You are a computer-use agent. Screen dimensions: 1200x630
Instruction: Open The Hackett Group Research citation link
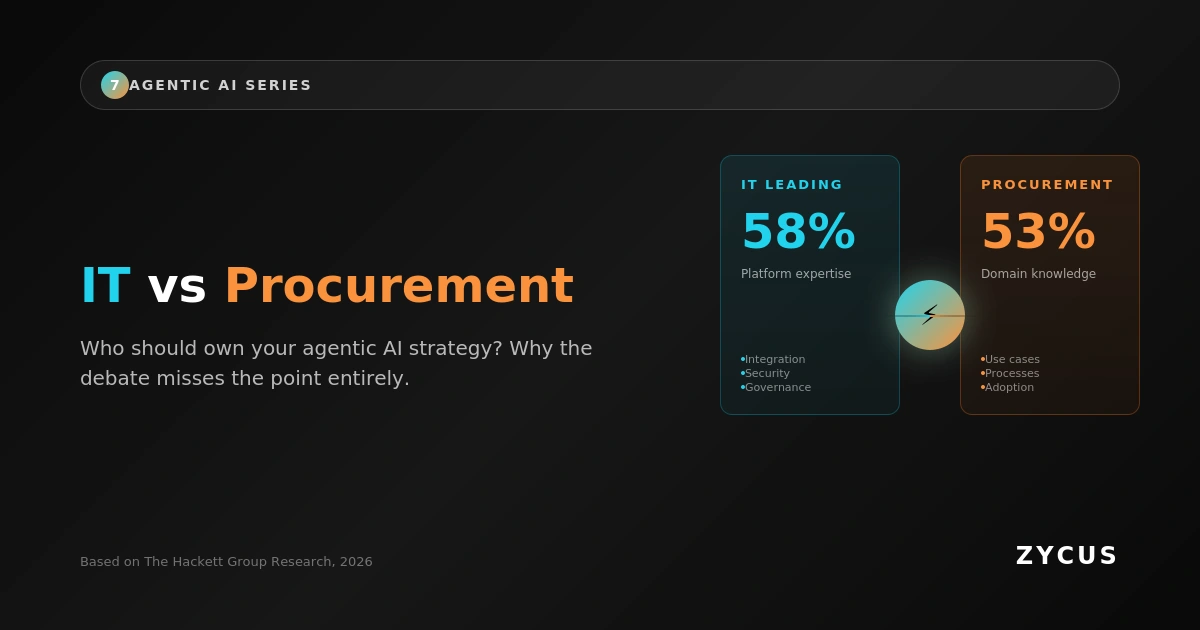point(226,561)
